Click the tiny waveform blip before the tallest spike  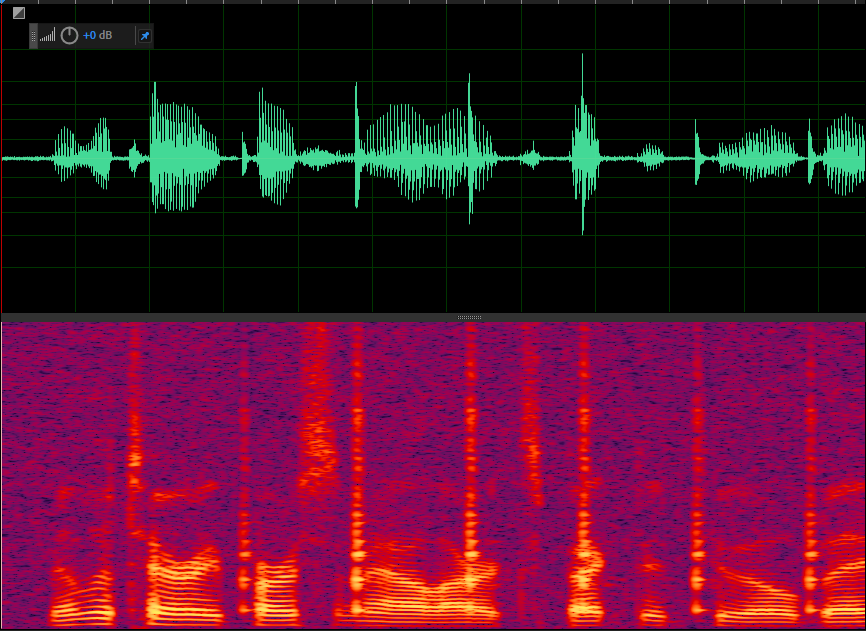coord(531,158)
